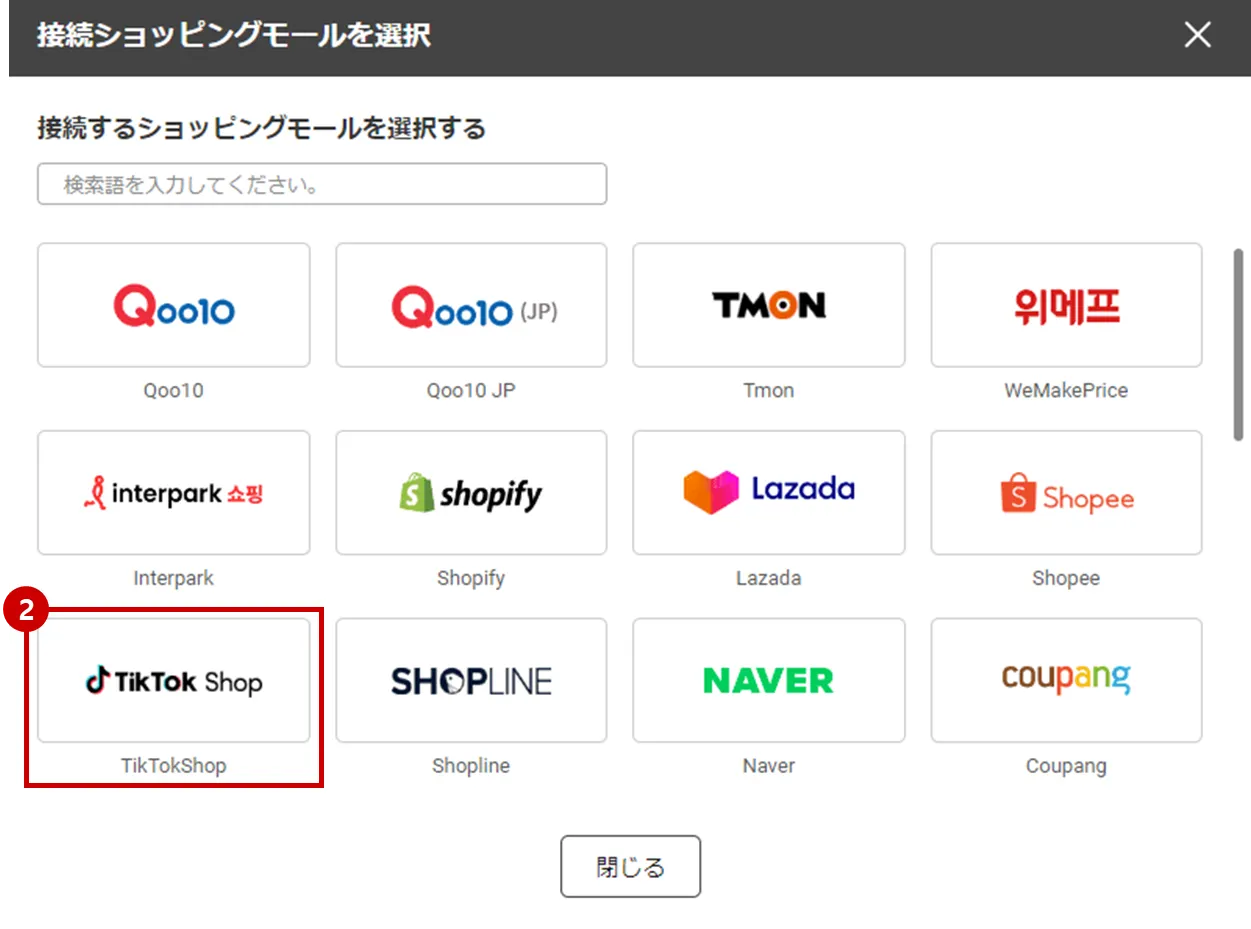Select the Qoo10 (JP) logo card
The width and height of the screenshot is (1251, 929).
coord(471,305)
